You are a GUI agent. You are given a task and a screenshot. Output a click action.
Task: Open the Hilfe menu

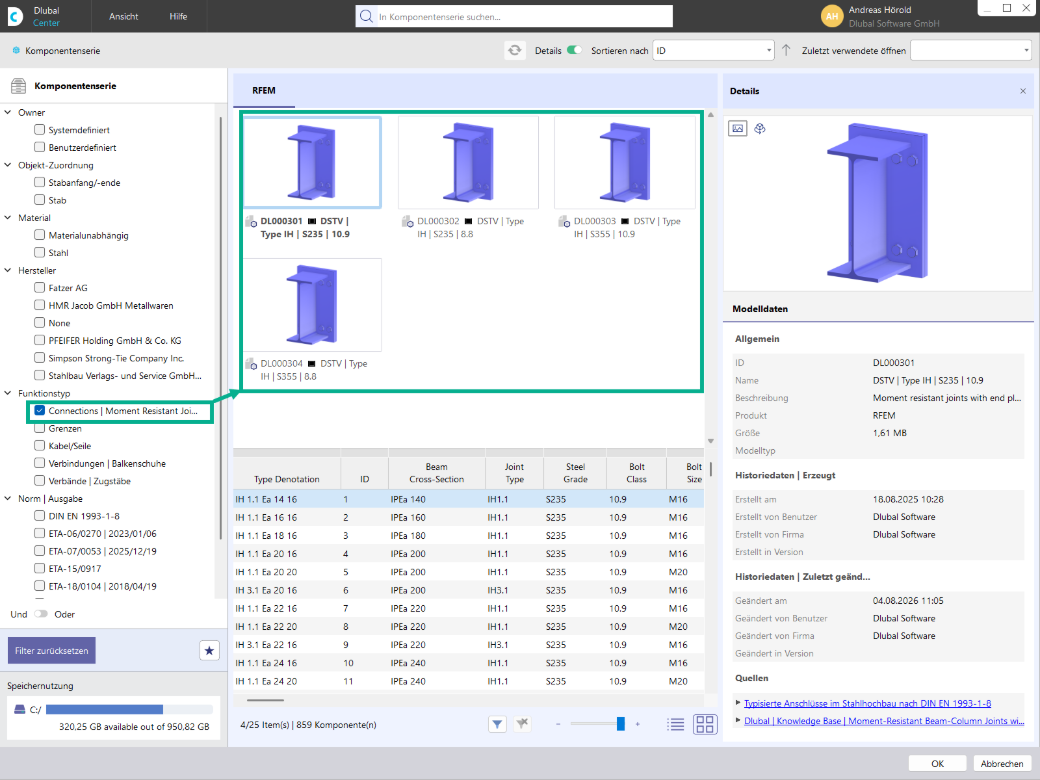pos(178,17)
